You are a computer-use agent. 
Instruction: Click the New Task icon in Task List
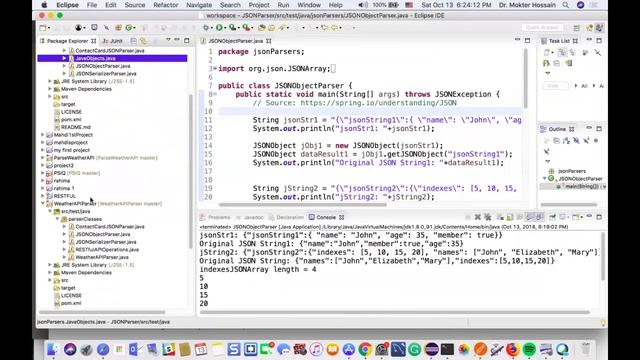point(547,53)
